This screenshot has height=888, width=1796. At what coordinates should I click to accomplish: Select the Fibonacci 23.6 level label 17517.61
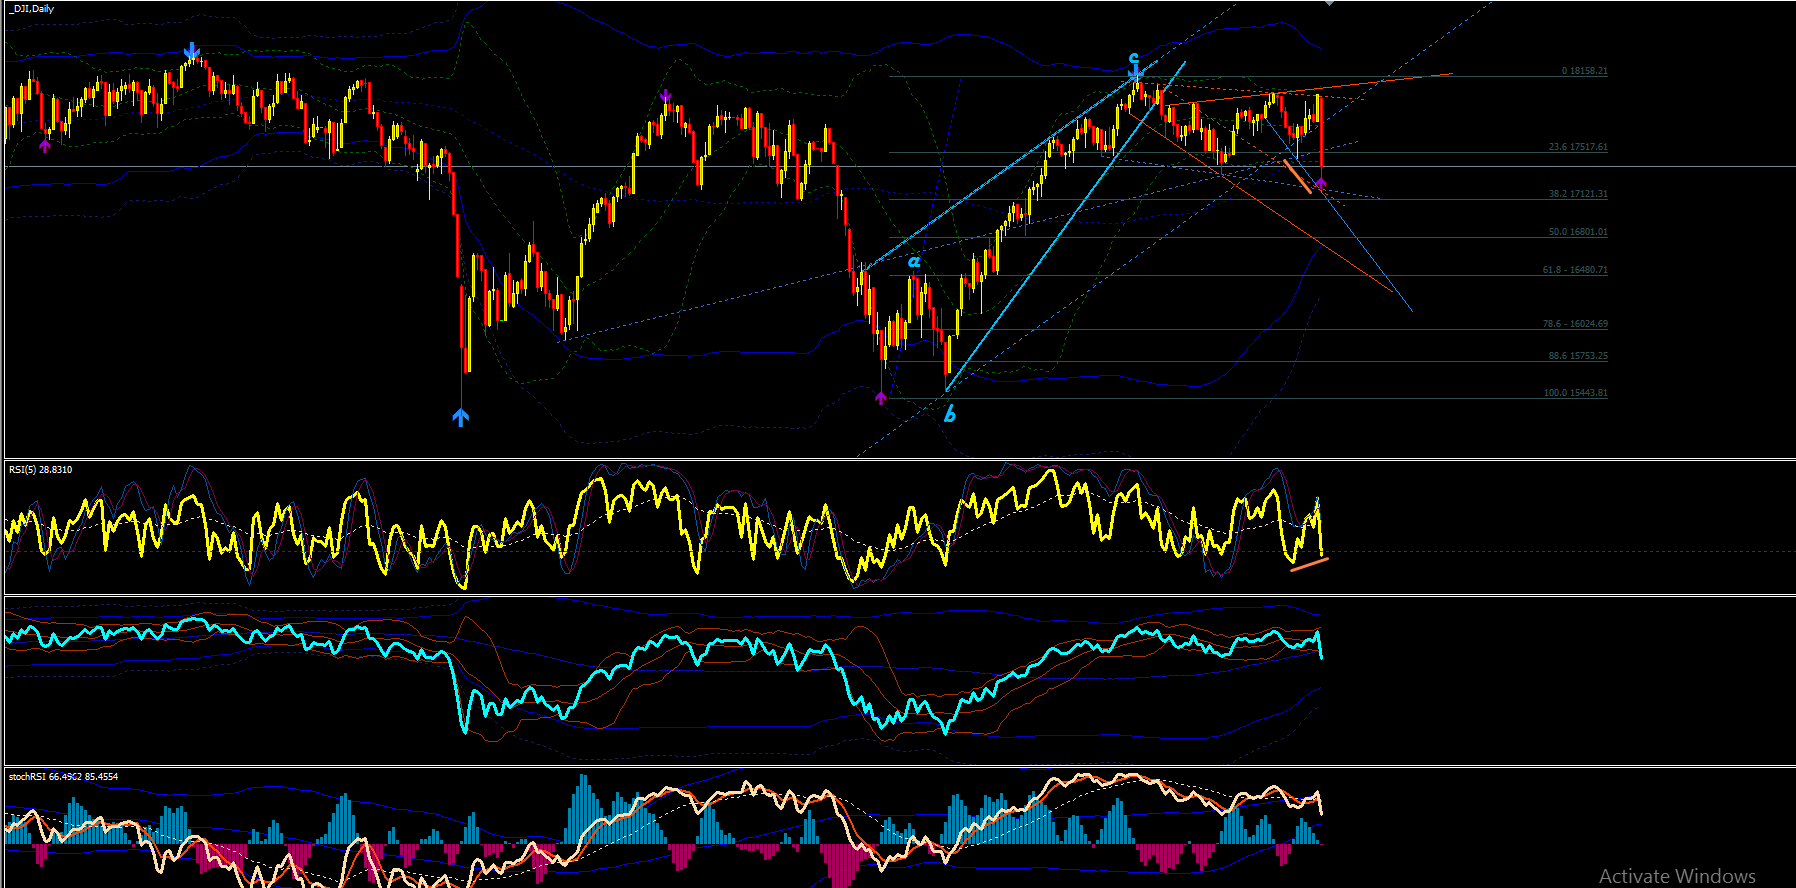(x=1578, y=147)
